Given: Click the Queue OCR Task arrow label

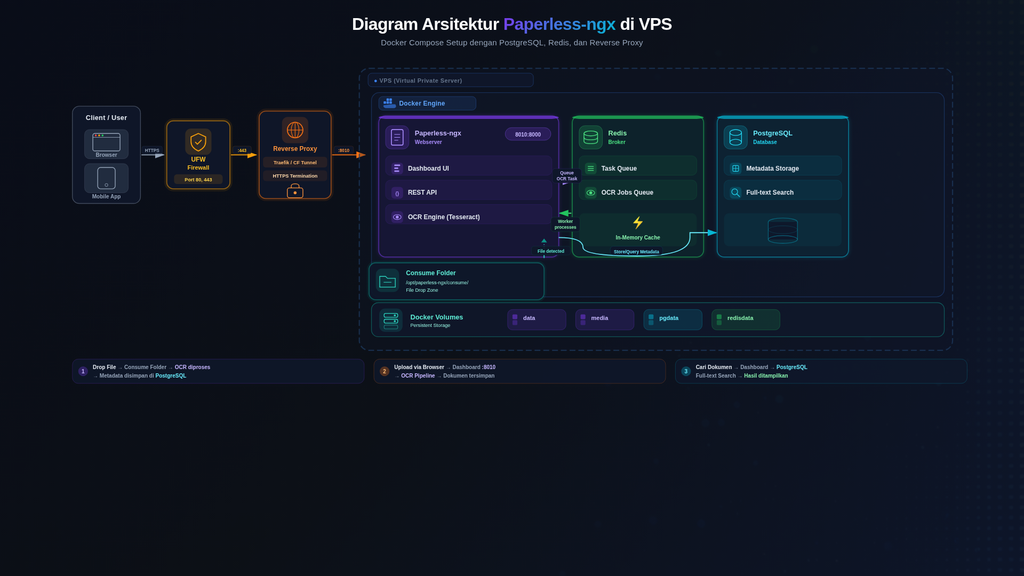Looking at the screenshot, I should point(567,176).
